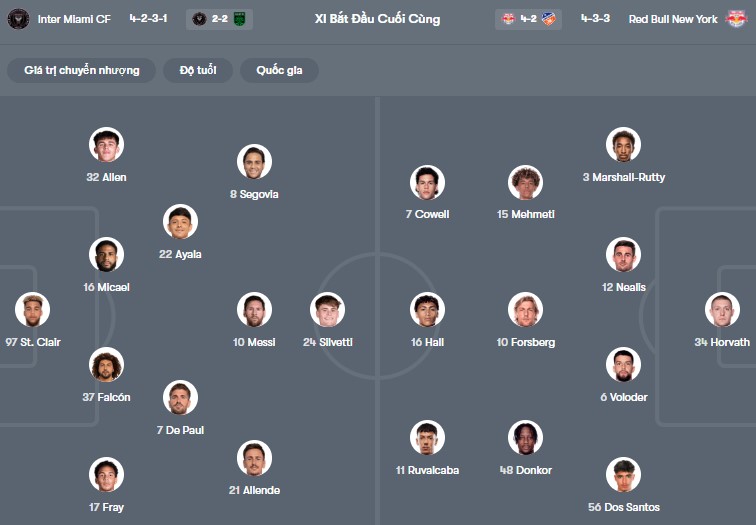Click Silvetti's player photo
Image resolution: width=756 pixels, height=525 pixels.
pos(327,310)
